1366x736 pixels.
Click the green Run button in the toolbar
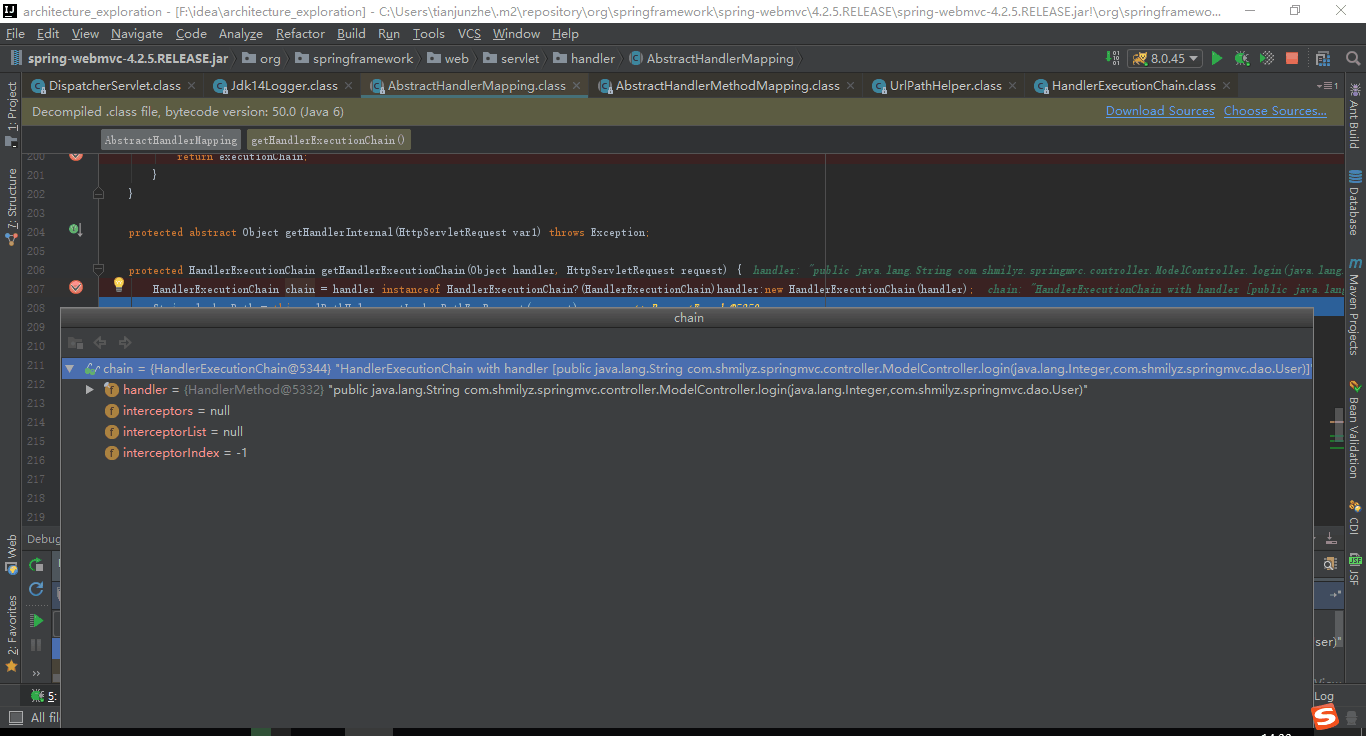(x=1216, y=58)
